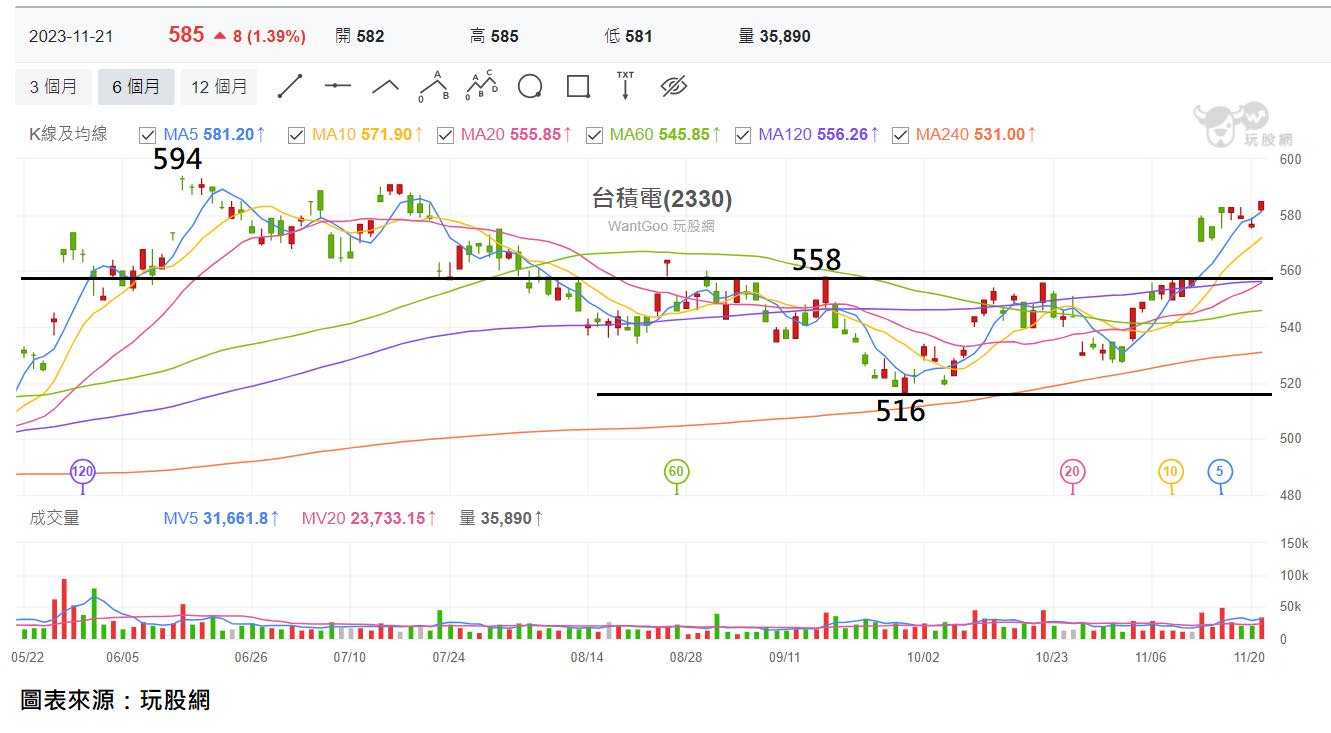Click the 量 35,890 volume in header
Screen dimensions: 1331x733
[774, 36]
